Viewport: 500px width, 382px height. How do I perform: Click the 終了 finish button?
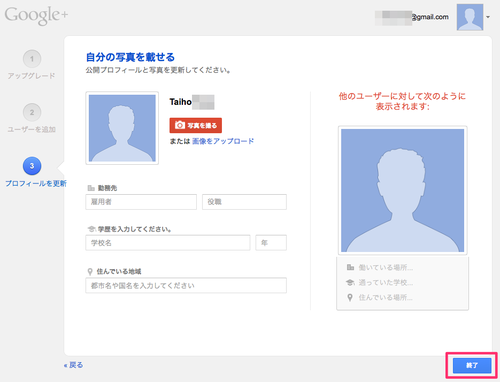click(x=472, y=365)
